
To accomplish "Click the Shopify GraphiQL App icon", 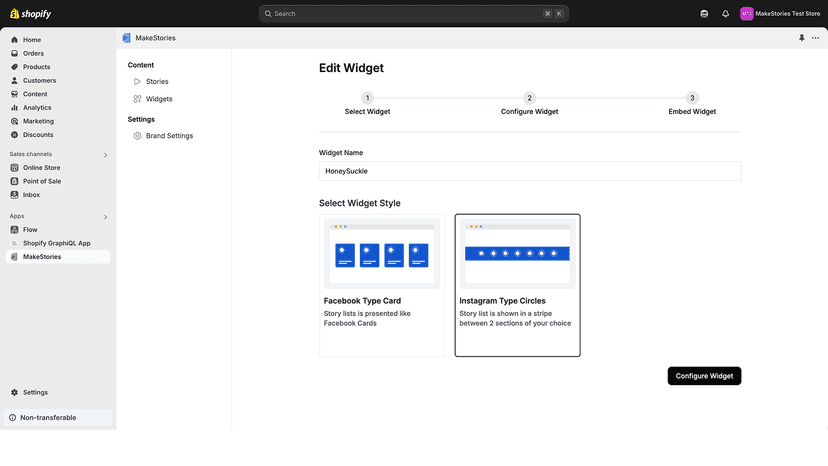I will (x=14, y=243).
